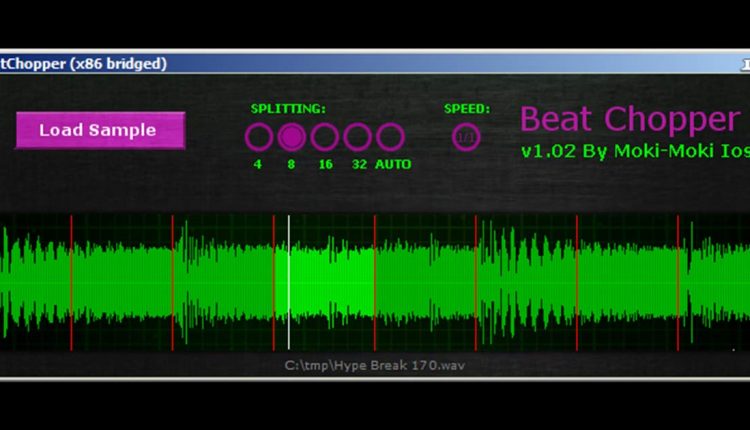Screen dimensions: 750x430
Task: Set splitting to 32 slices
Action: pyautogui.click(x=357, y=137)
